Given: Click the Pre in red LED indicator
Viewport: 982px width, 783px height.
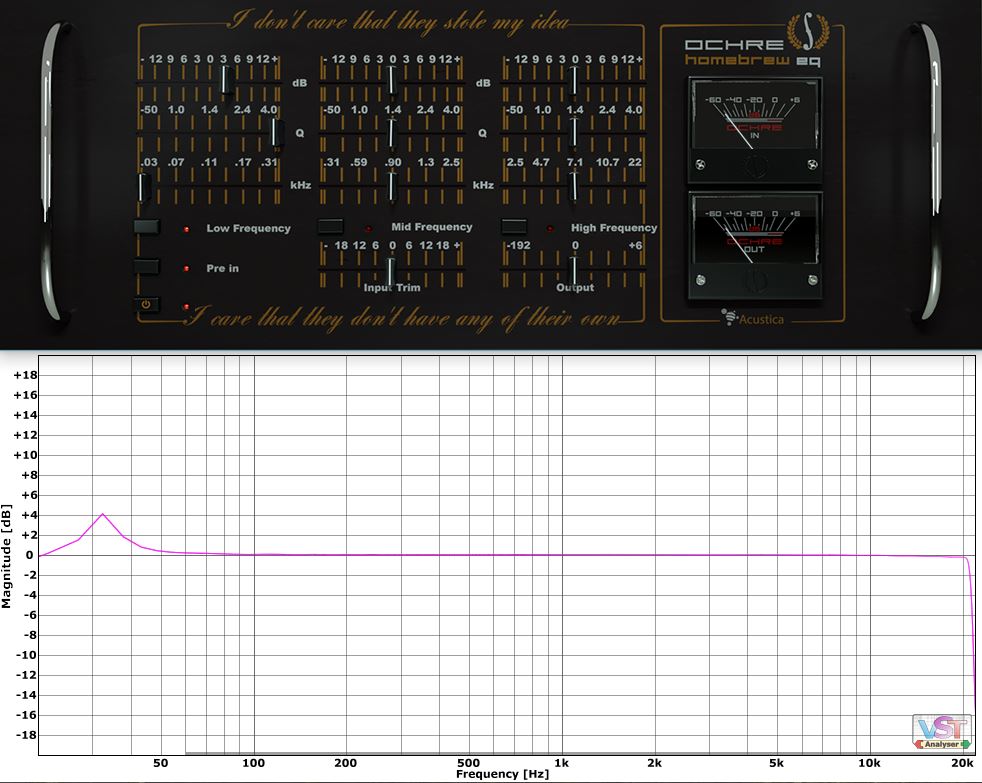Looking at the screenshot, I should [x=187, y=269].
